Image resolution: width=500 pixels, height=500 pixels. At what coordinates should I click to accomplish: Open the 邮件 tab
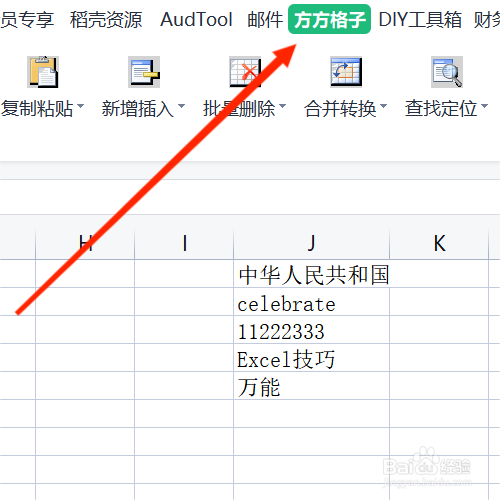[x=265, y=19]
